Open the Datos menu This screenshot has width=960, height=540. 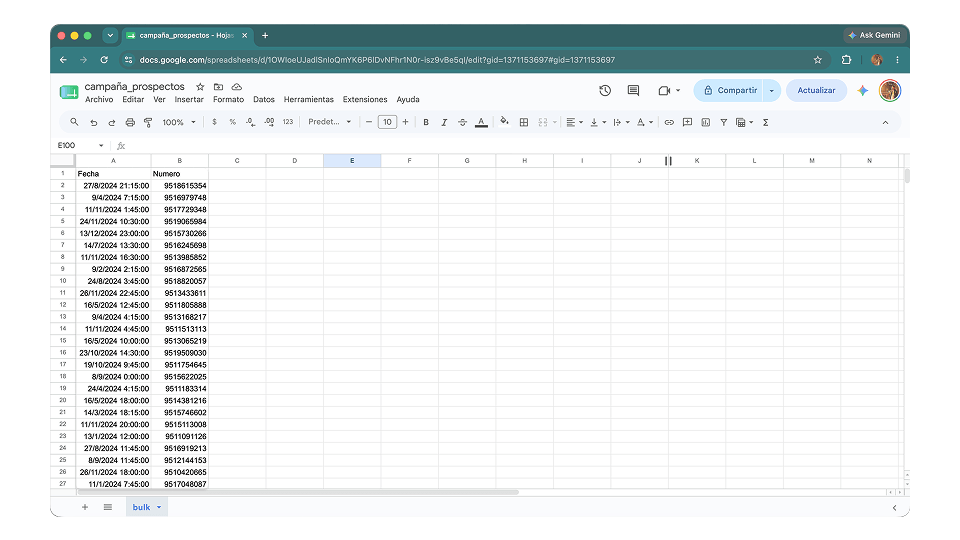click(264, 99)
